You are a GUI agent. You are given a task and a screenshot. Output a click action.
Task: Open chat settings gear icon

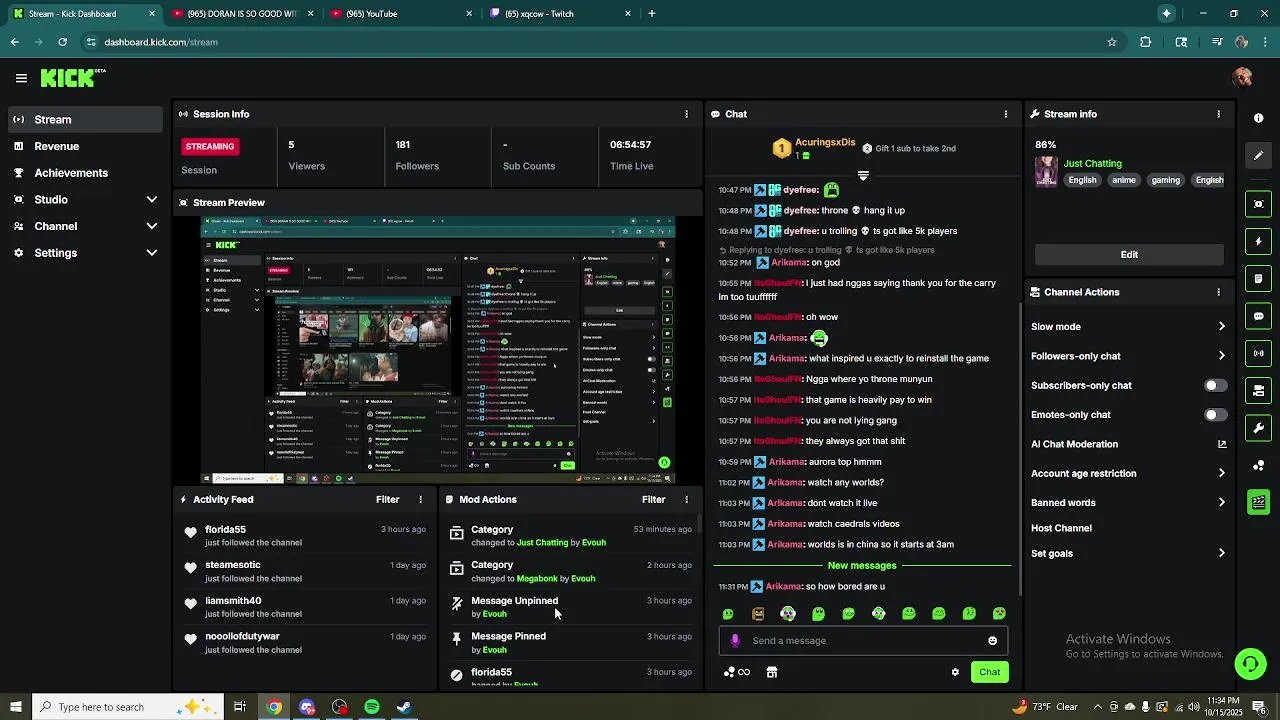point(955,672)
